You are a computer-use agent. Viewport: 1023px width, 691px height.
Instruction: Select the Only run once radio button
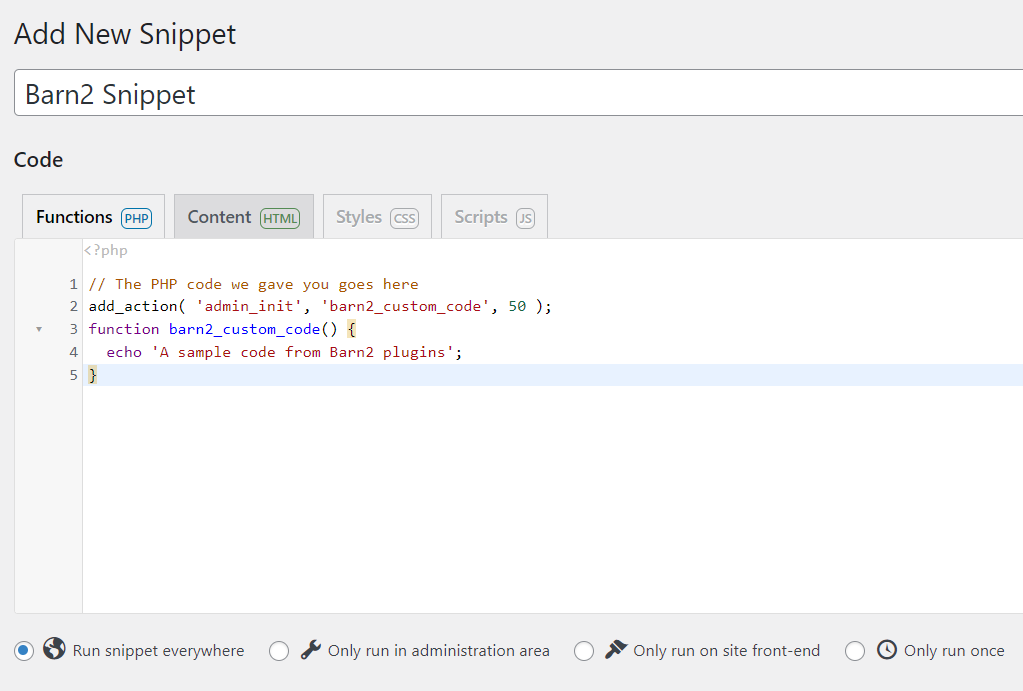[x=855, y=651]
